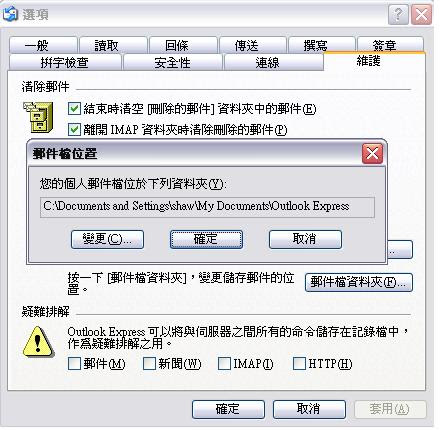
Task: Click the mail store folder path field
Action: 207,207
